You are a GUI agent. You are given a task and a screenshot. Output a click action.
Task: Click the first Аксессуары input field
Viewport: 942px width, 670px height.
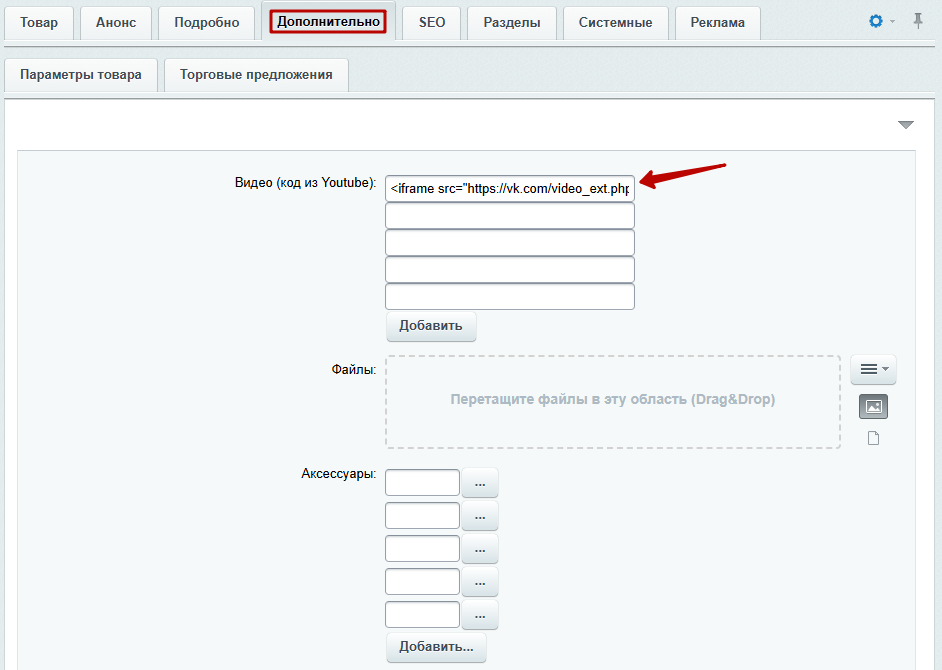click(422, 483)
